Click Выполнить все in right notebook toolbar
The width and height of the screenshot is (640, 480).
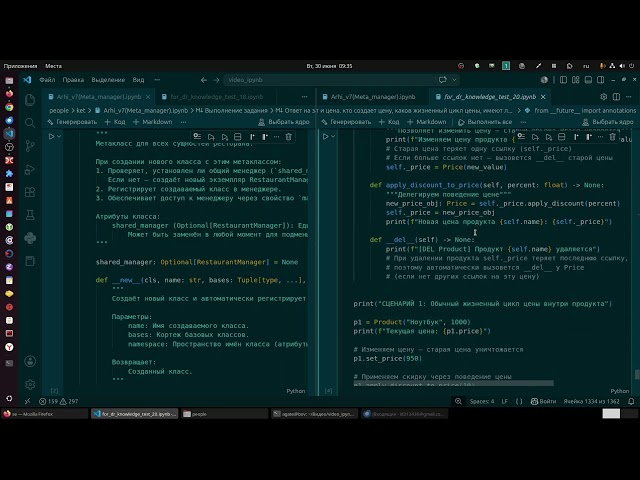coord(485,122)
